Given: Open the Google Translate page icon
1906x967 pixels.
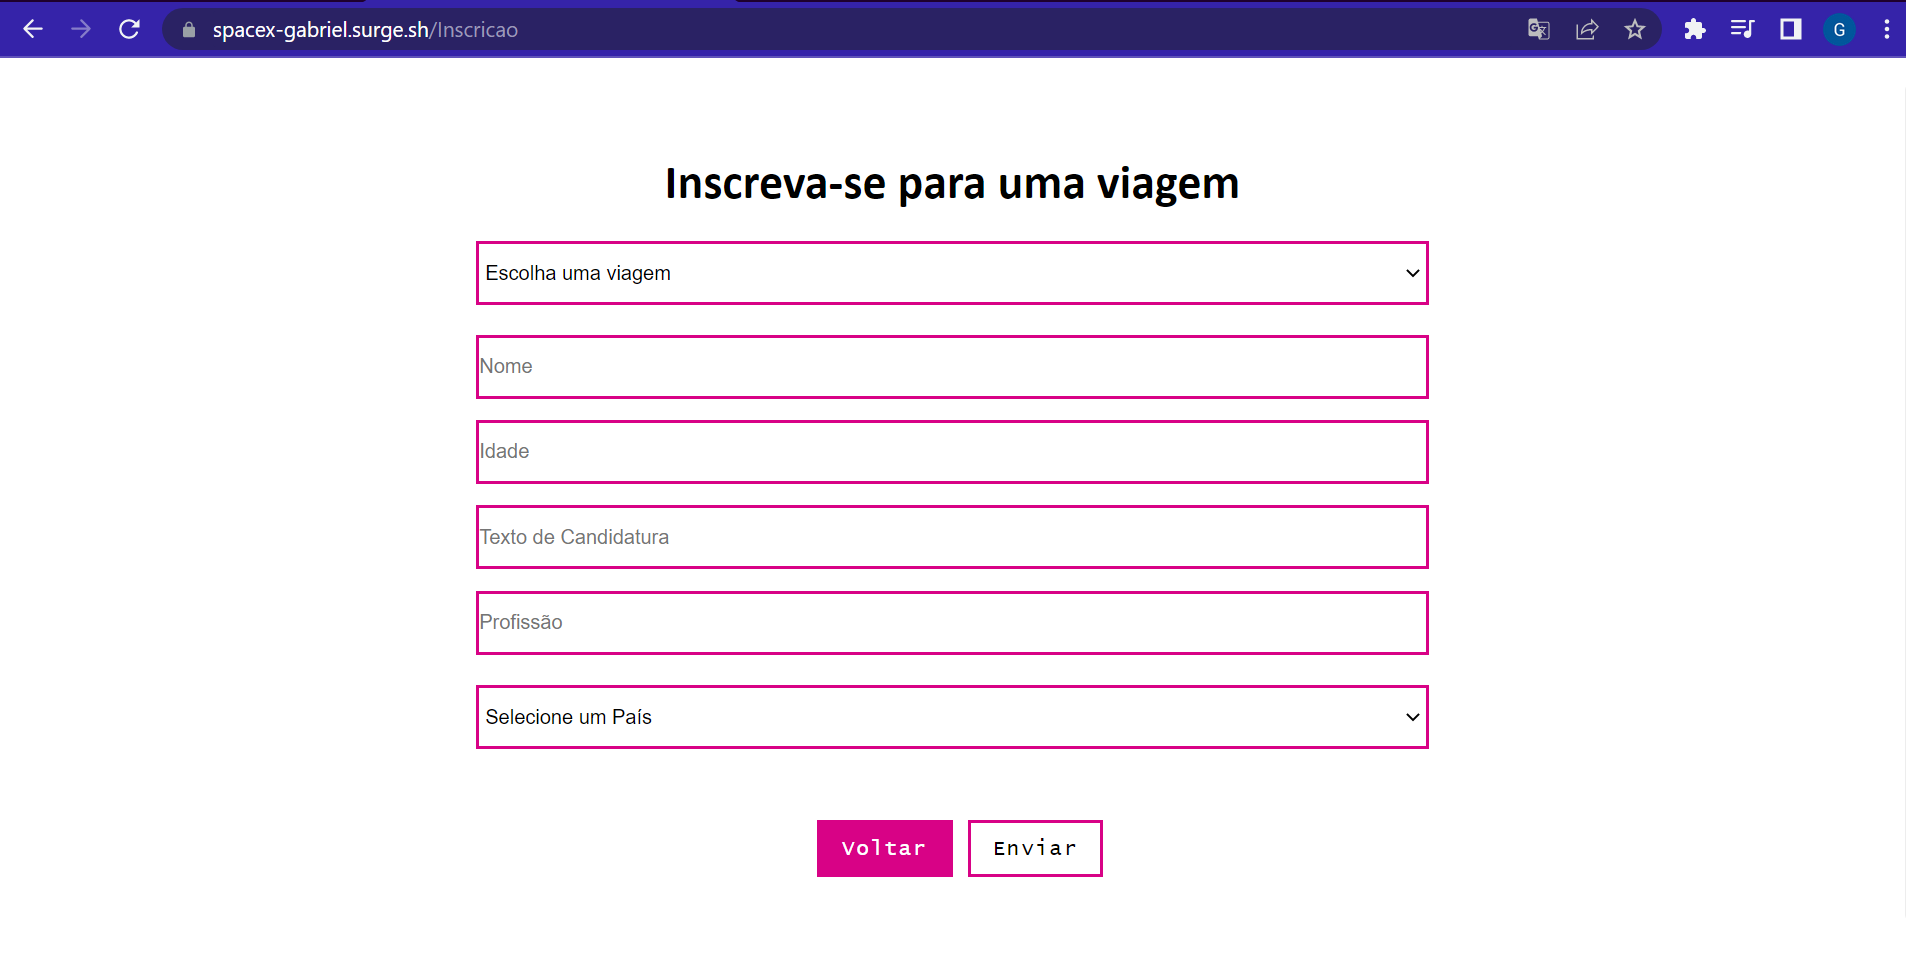Looking at the screenshot, I should (x=1539, y=29).
